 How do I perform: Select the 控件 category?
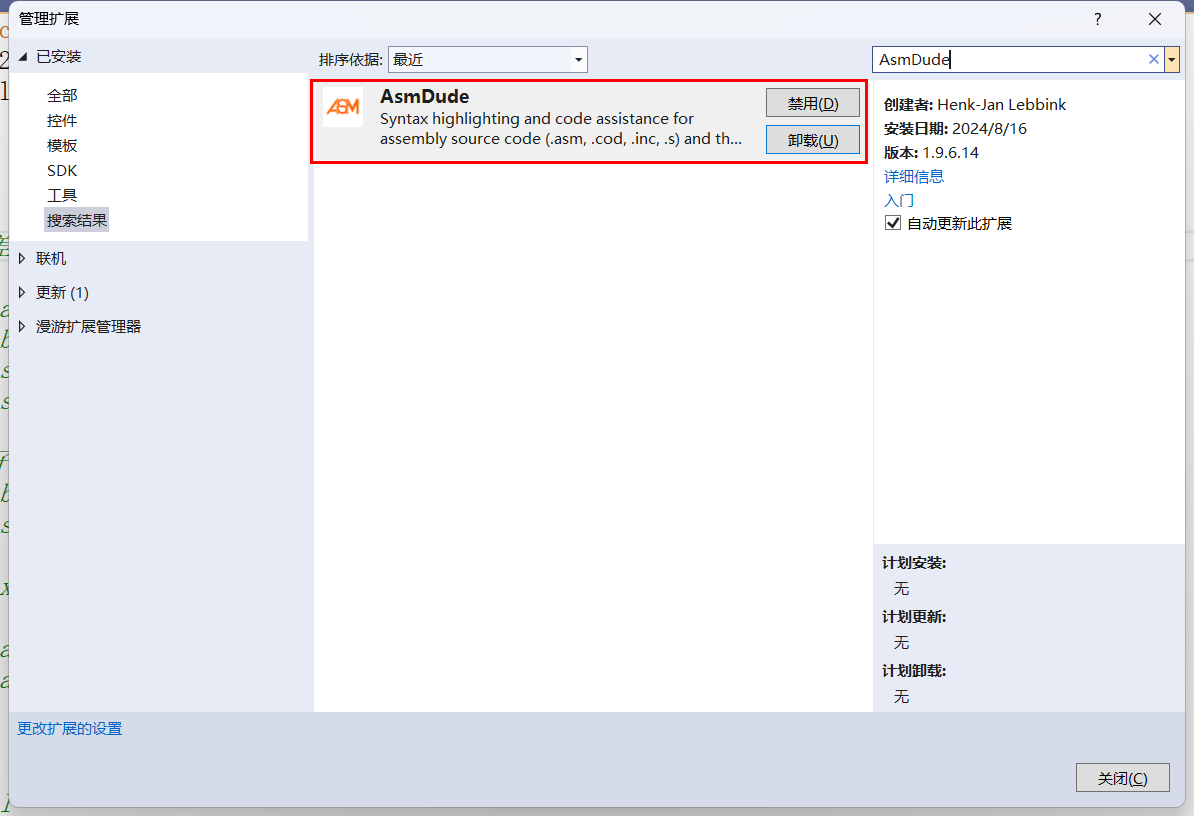[x=62, y=121]
